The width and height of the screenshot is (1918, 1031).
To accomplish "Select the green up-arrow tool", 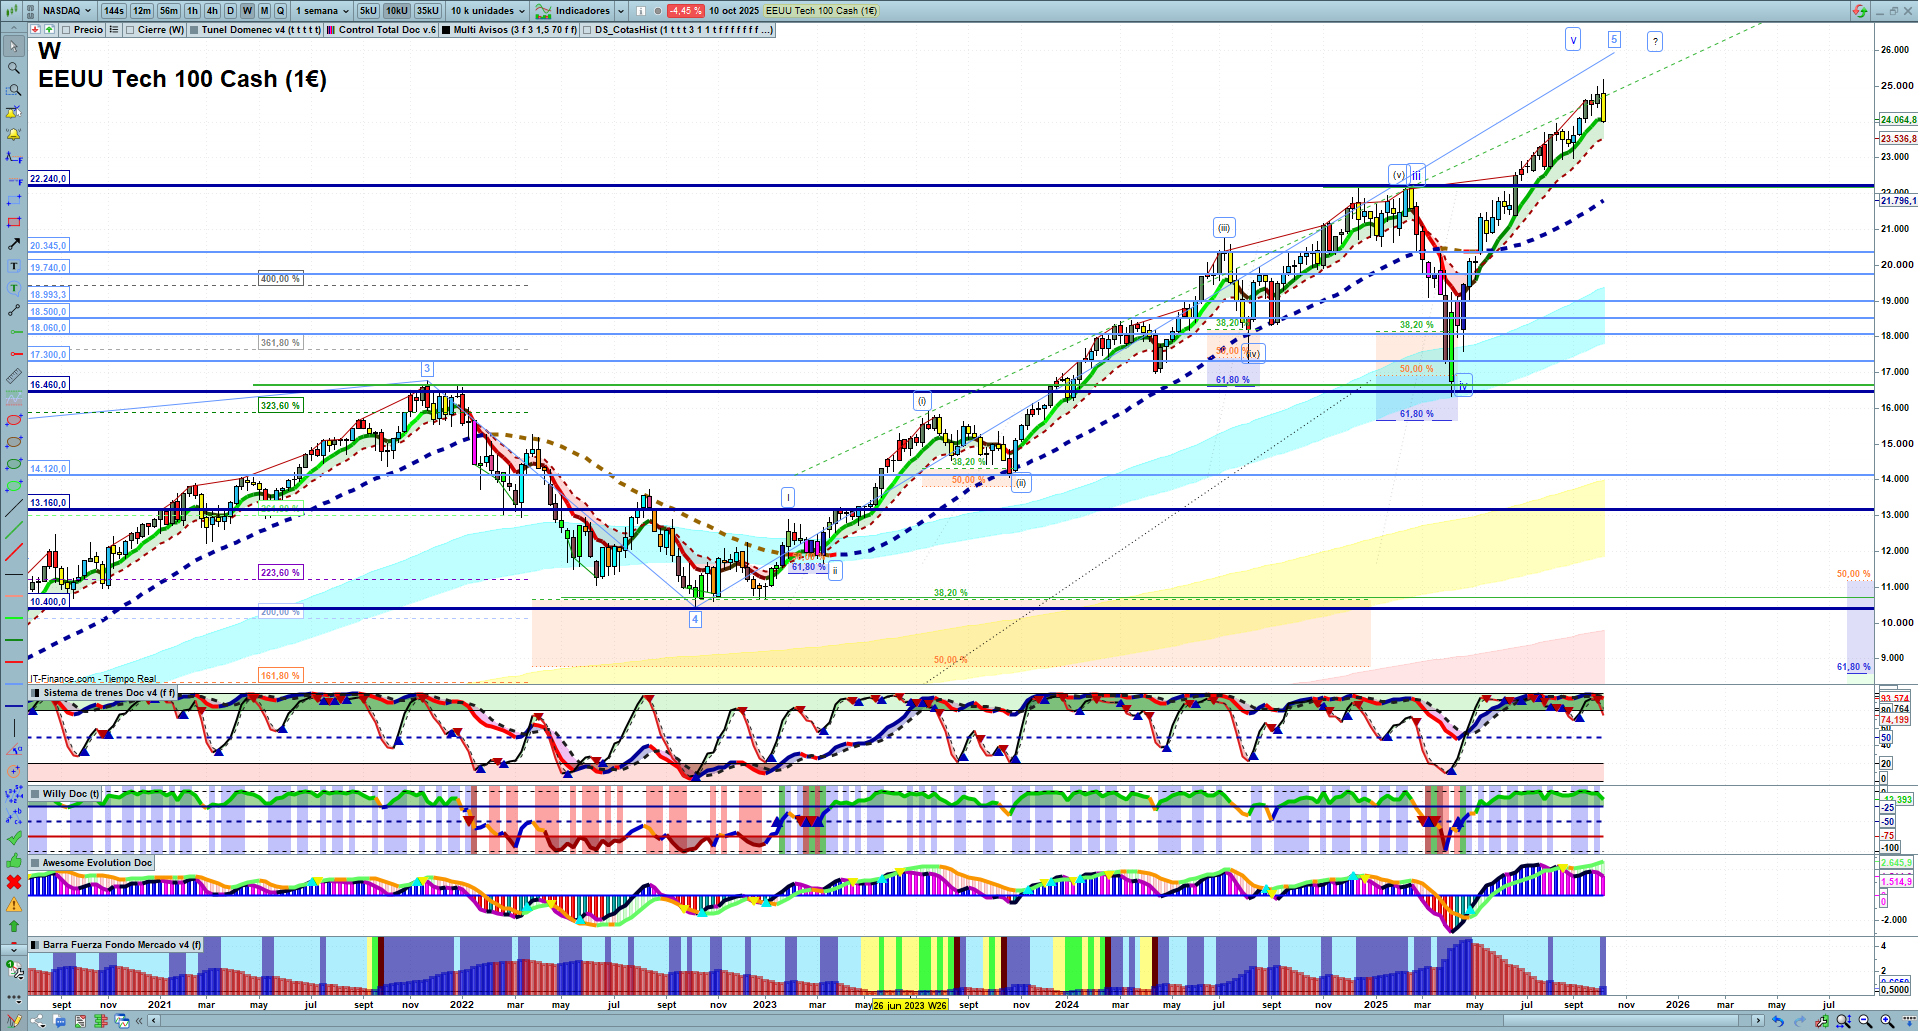I will (x=13, y=926).
